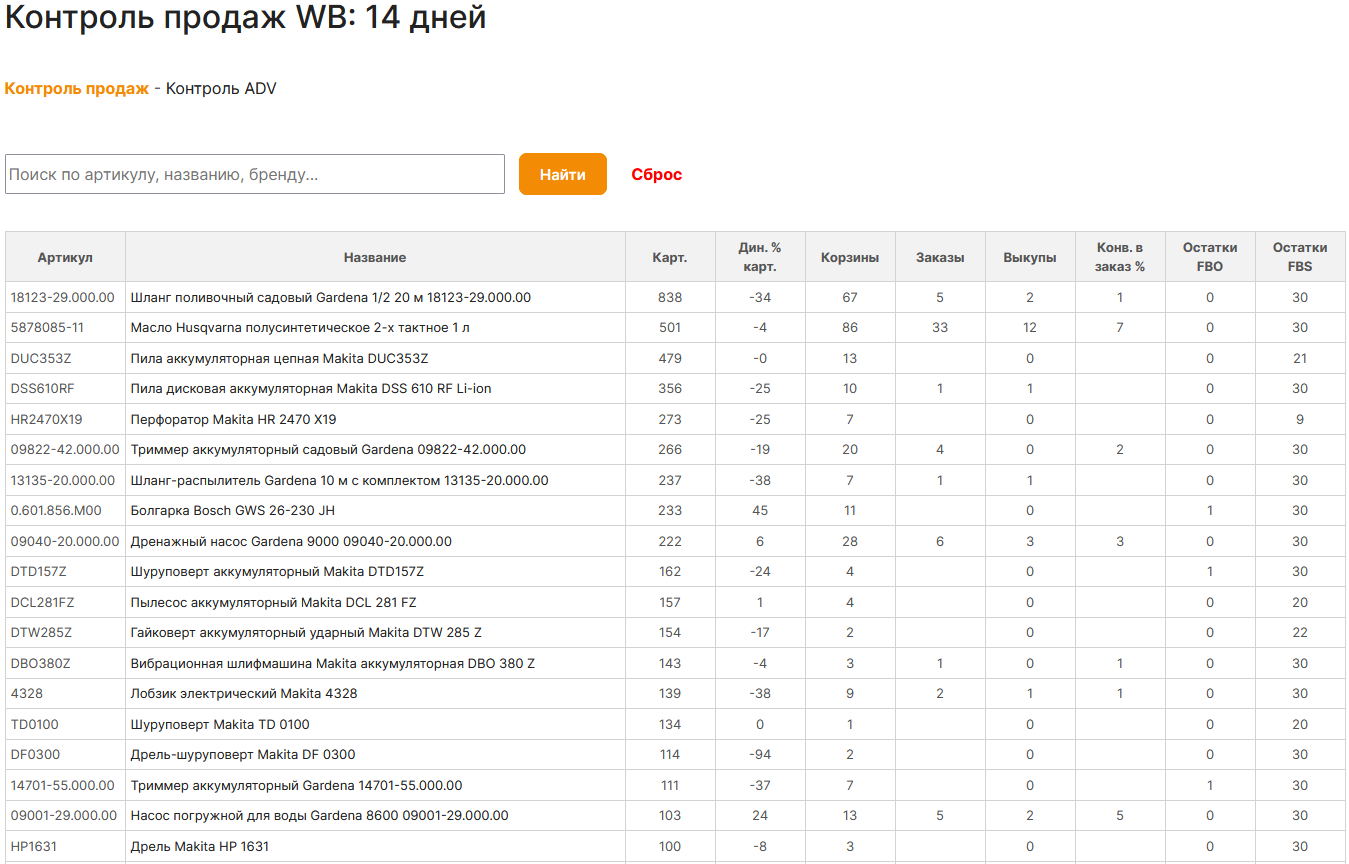
Task: Click the Заказы column header
Action: 940,257
